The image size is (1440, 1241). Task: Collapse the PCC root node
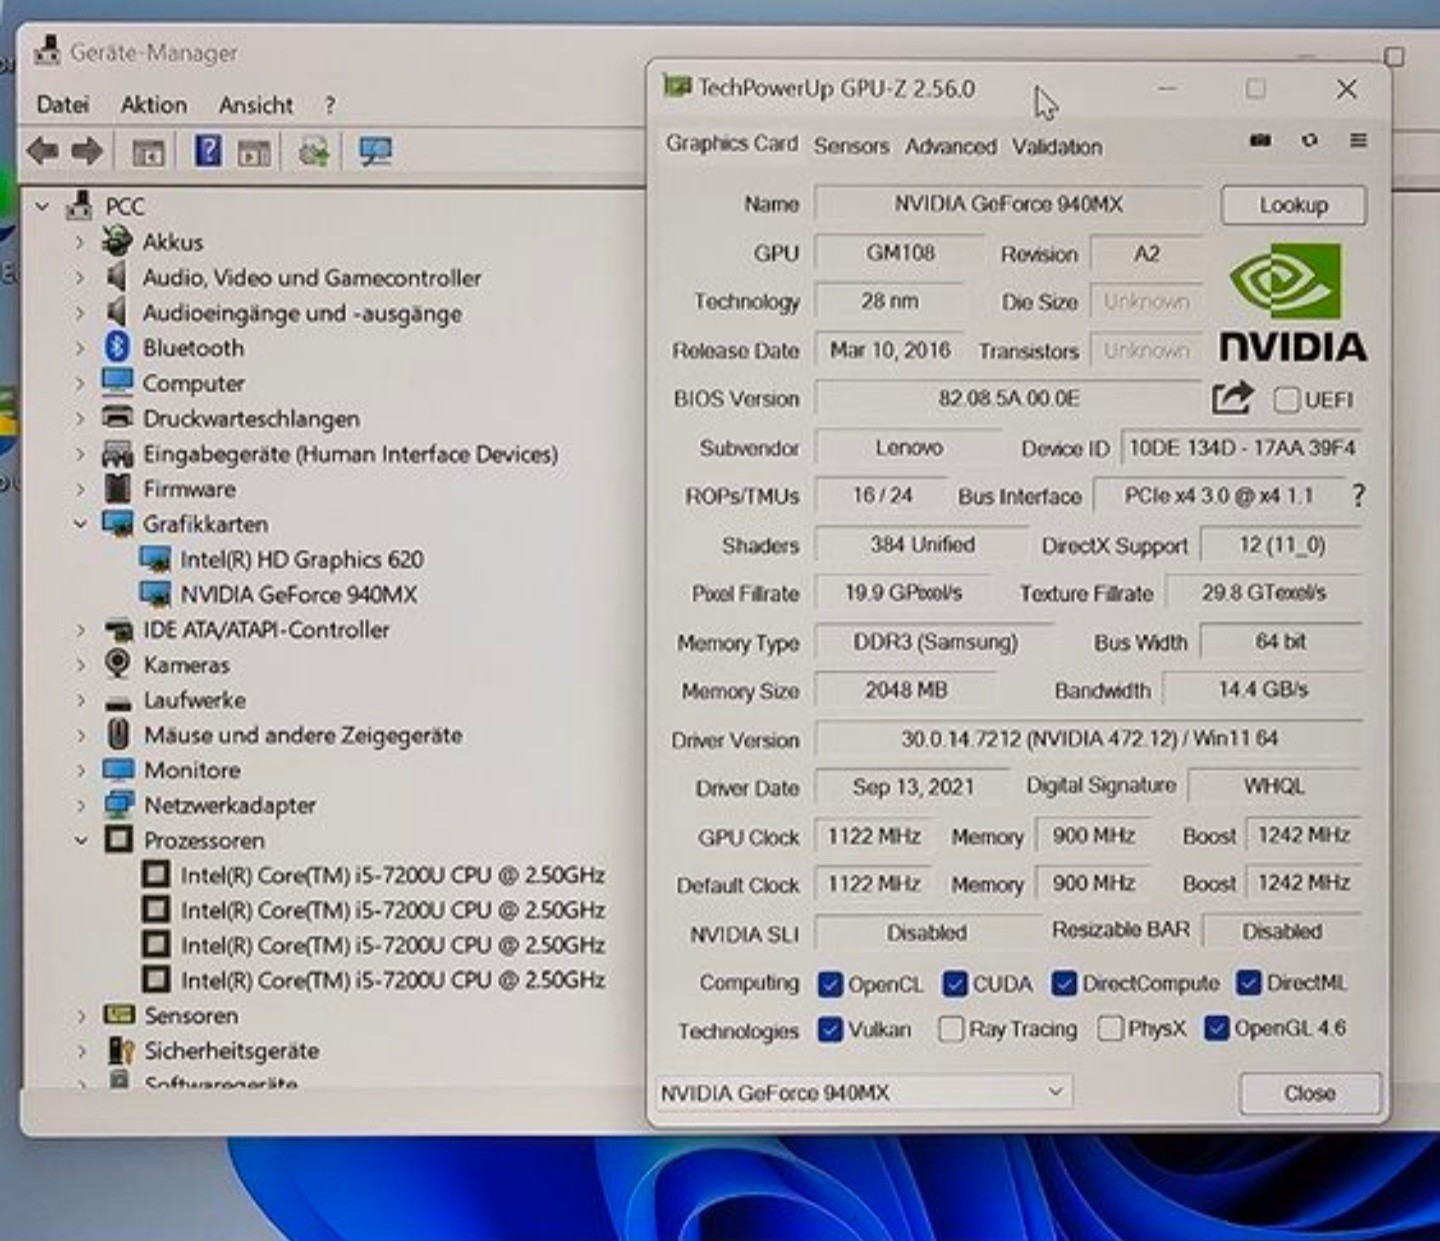42,206
